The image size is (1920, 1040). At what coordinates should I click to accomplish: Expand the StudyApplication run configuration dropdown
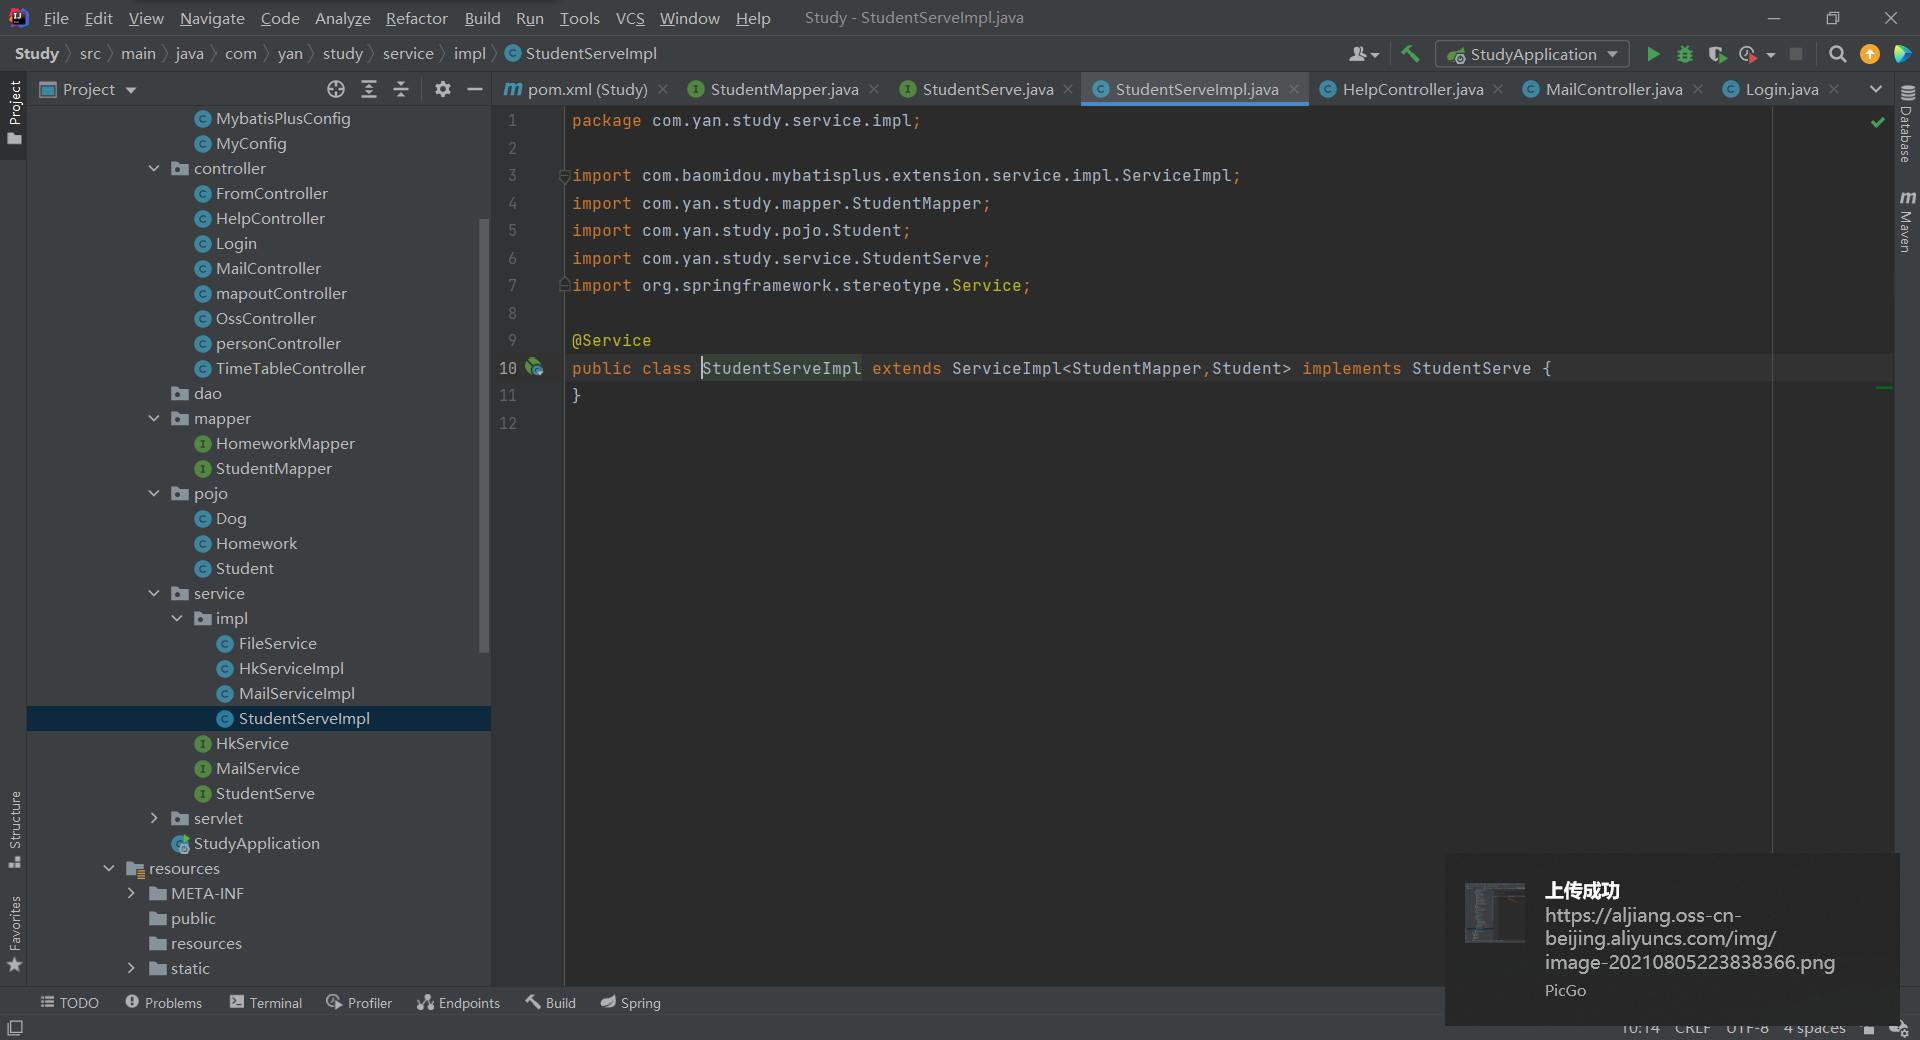[1611, 54]
